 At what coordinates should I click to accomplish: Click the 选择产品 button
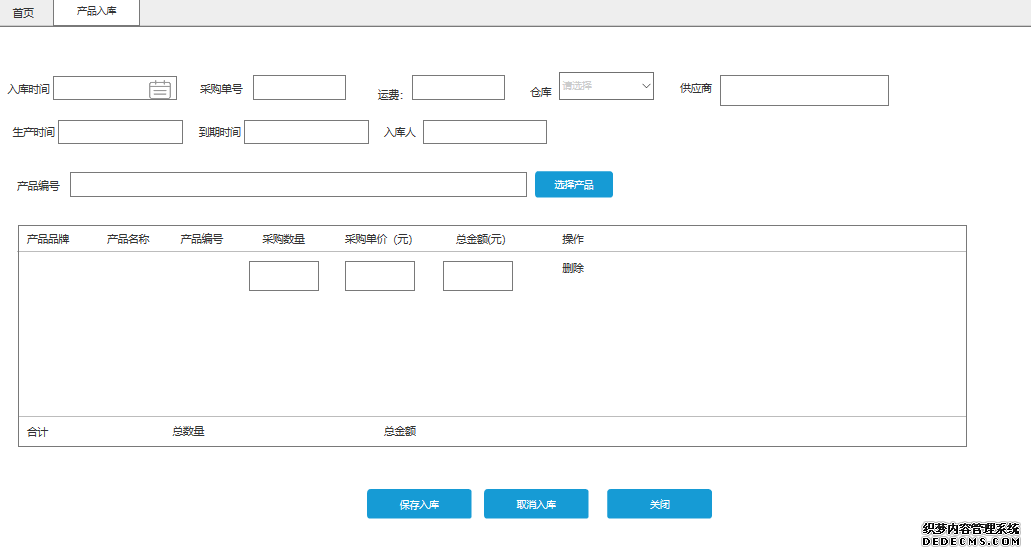[x=573, y=185]
